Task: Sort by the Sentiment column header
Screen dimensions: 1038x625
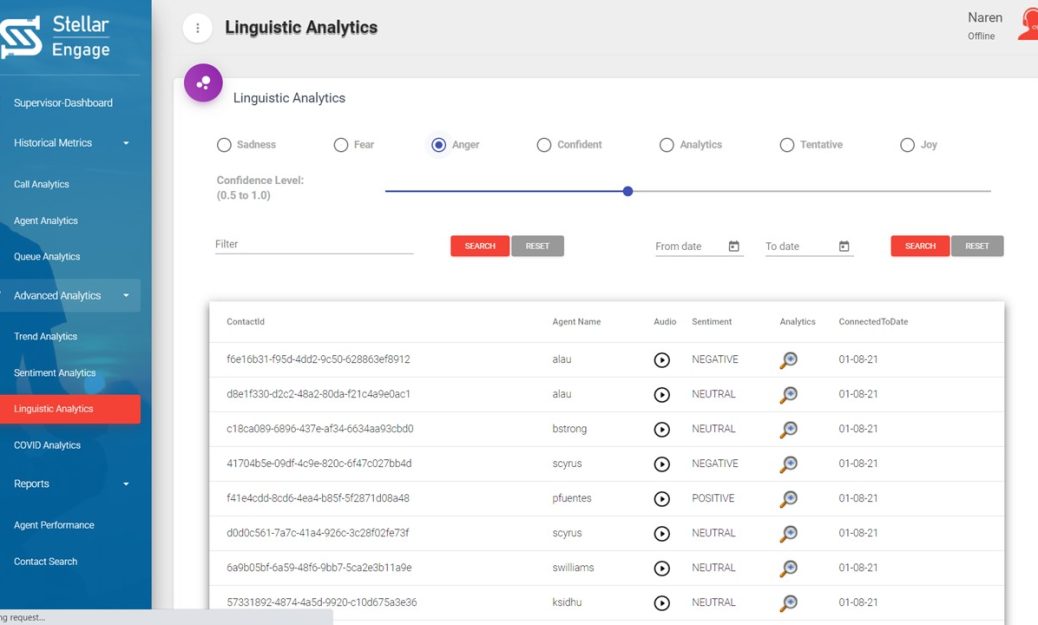Action: [x=712, y=322]
